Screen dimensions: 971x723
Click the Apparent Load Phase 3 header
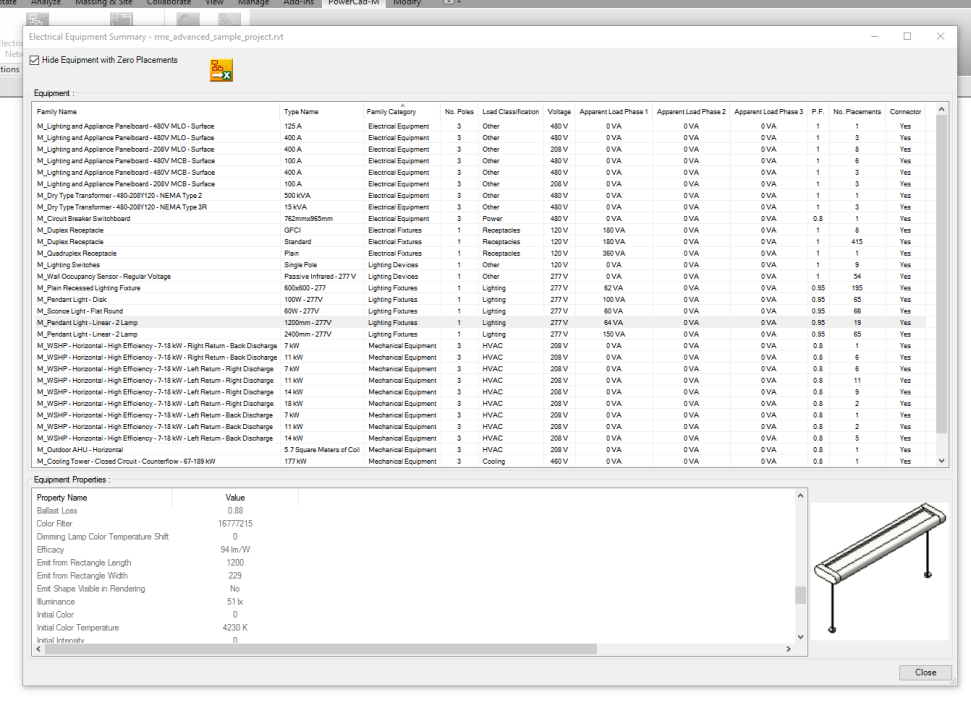point(769,111)
